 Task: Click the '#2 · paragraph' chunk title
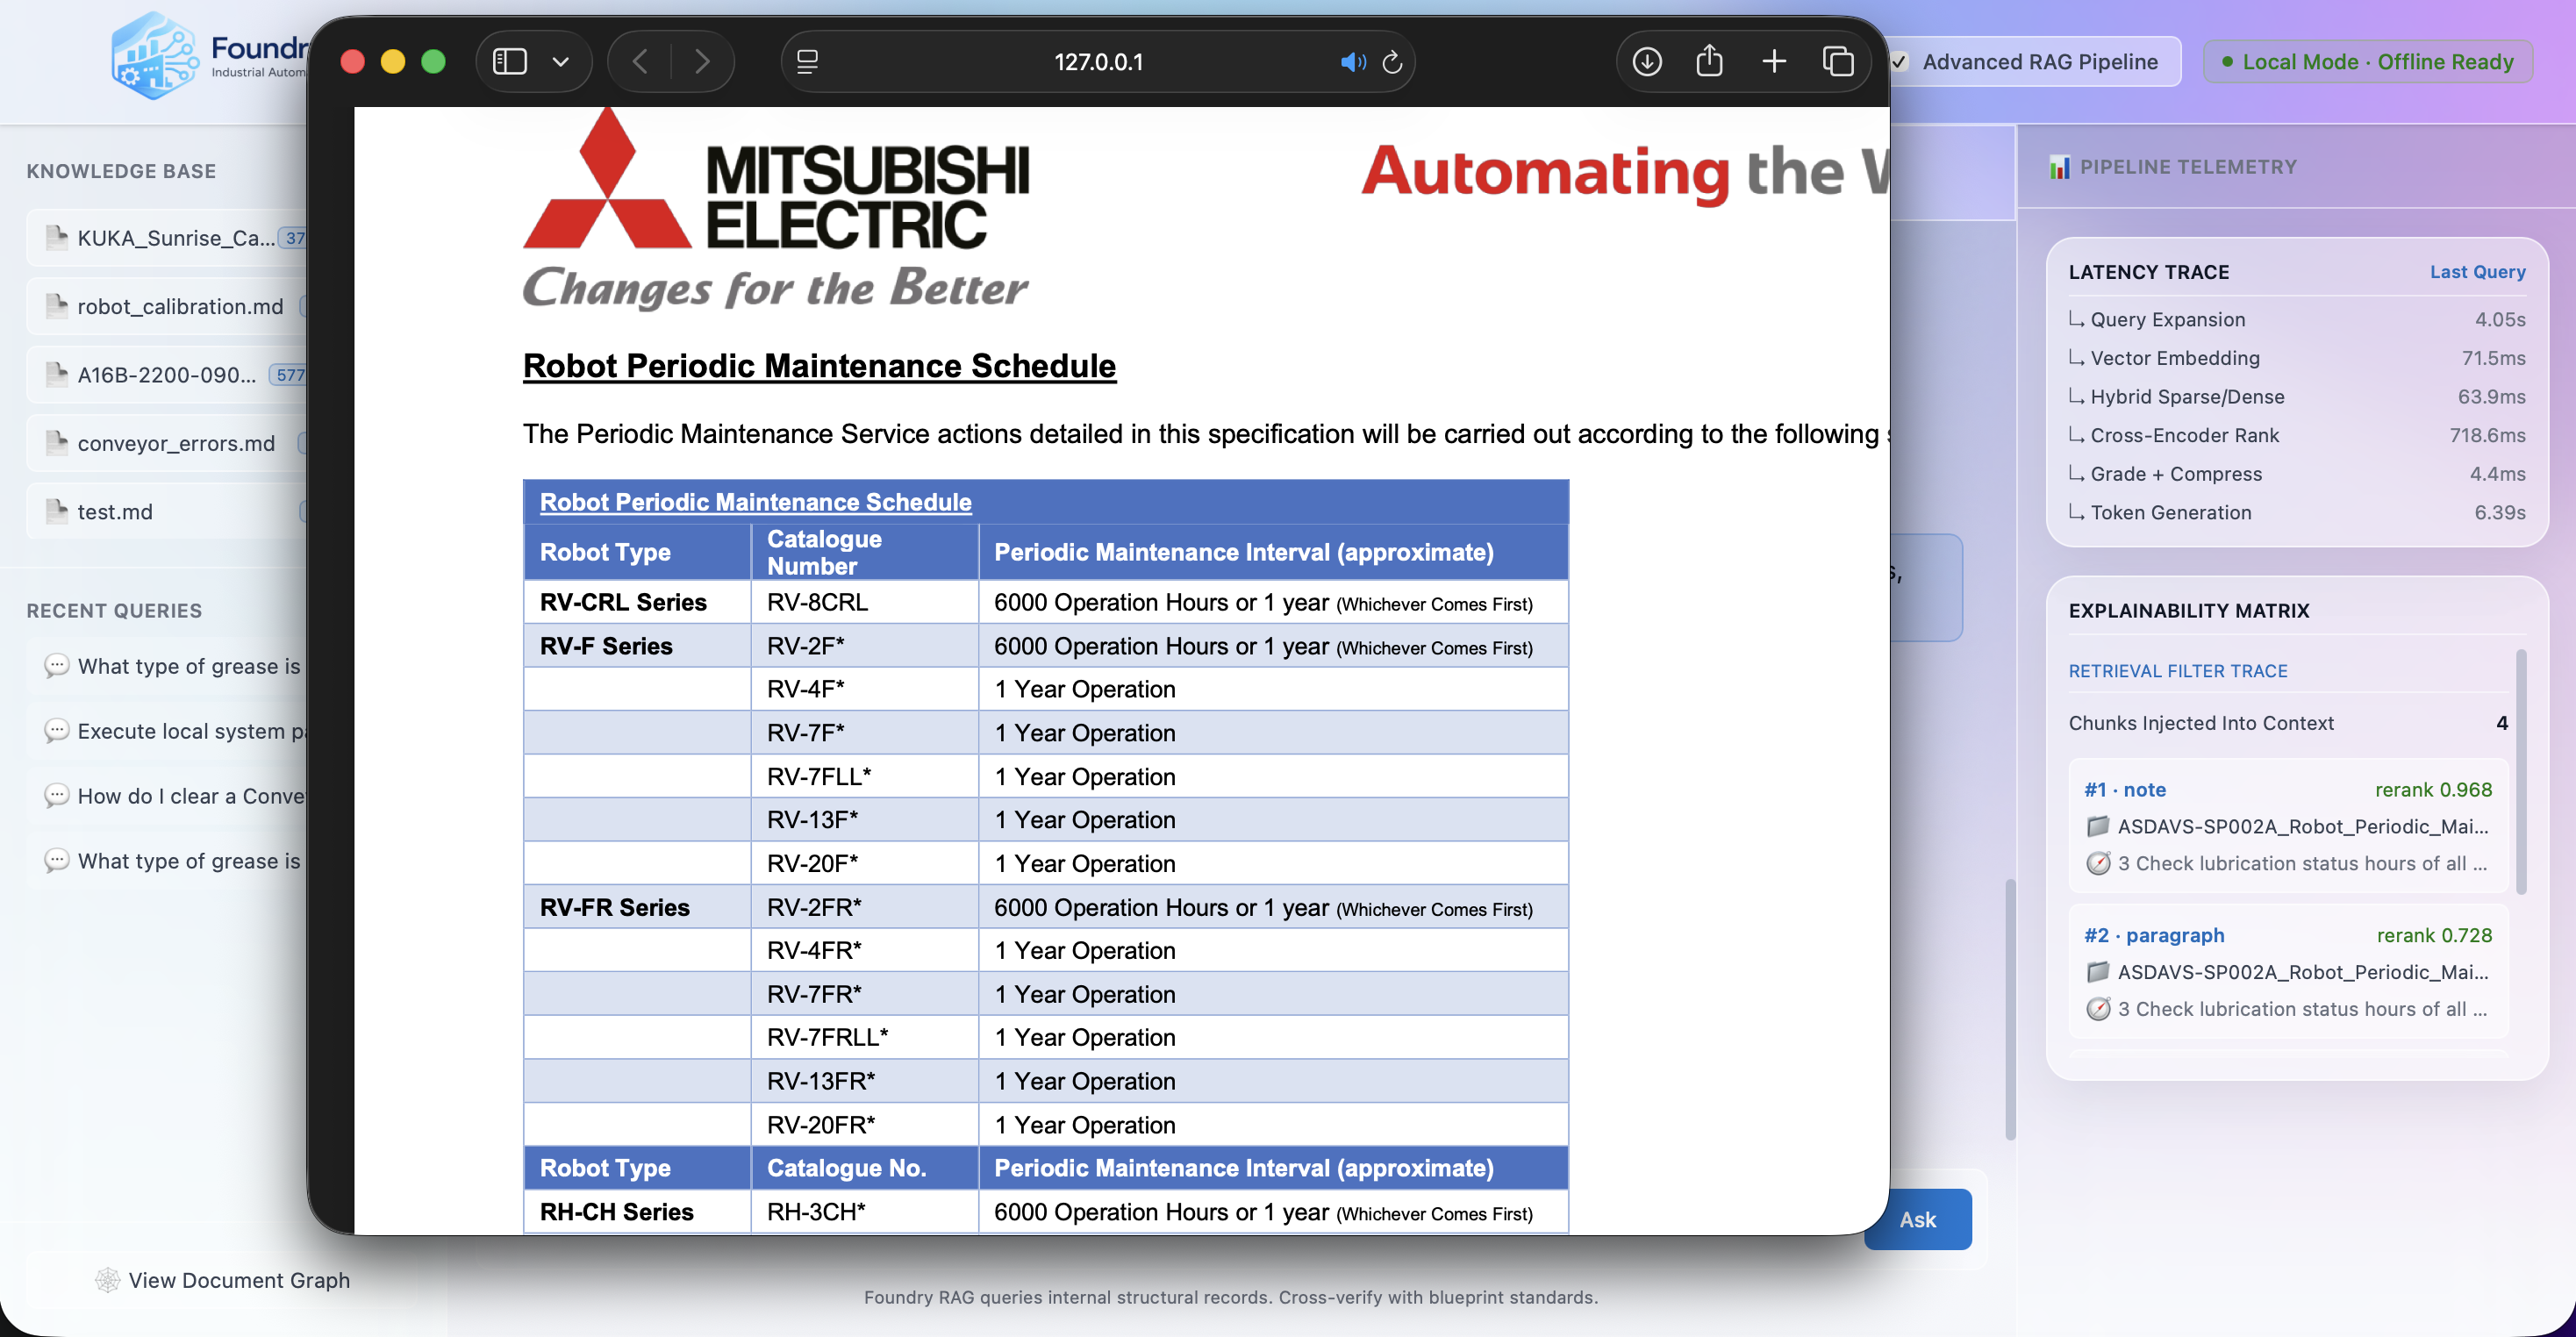coord(2154,935)
